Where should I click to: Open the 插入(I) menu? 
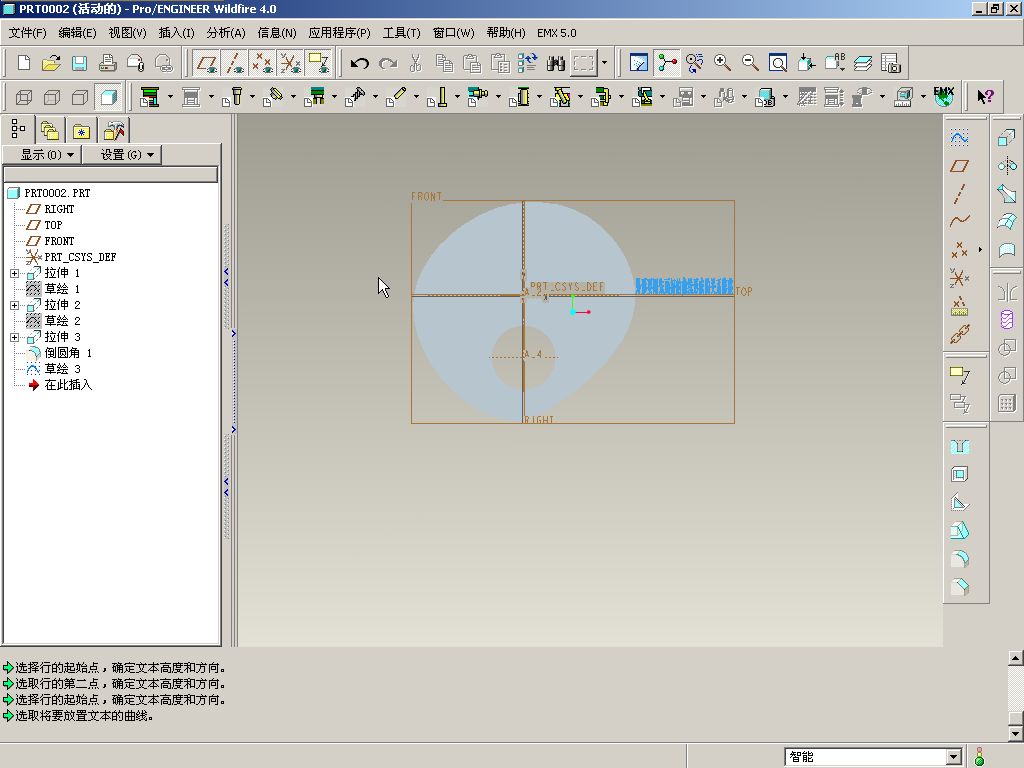(x=176, y=33)
